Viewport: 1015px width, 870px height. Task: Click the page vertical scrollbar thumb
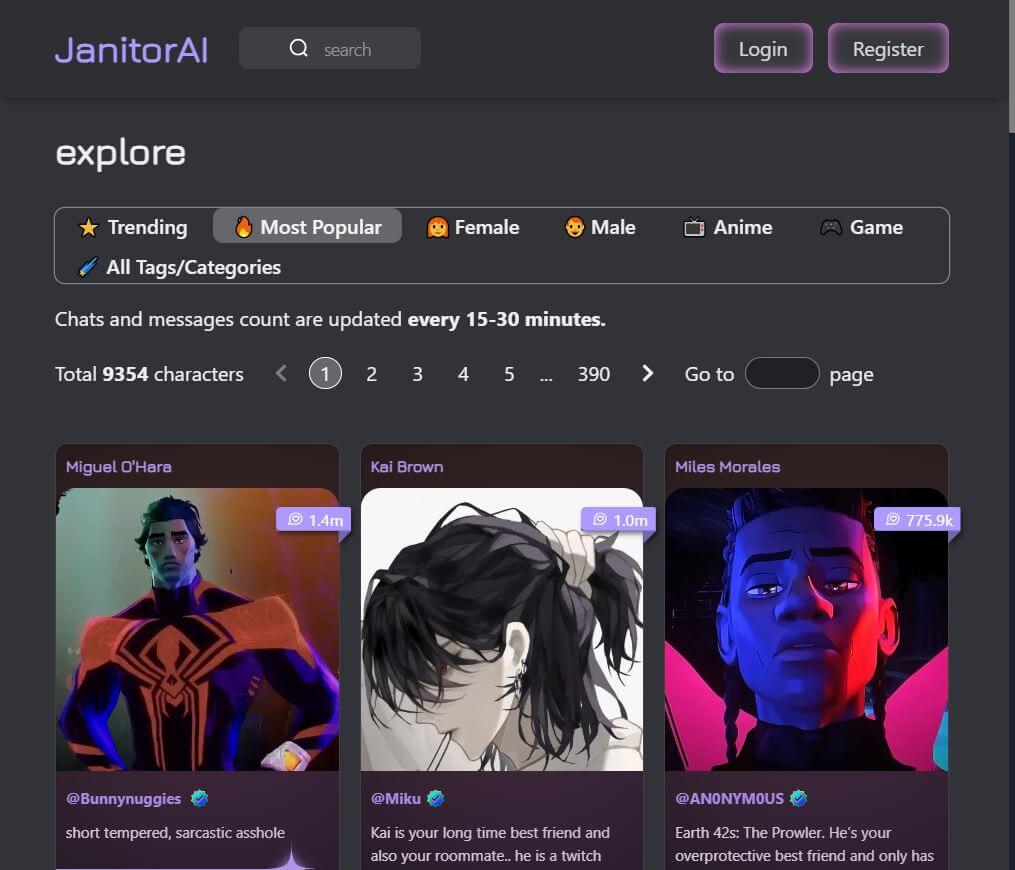point(1011,67)
